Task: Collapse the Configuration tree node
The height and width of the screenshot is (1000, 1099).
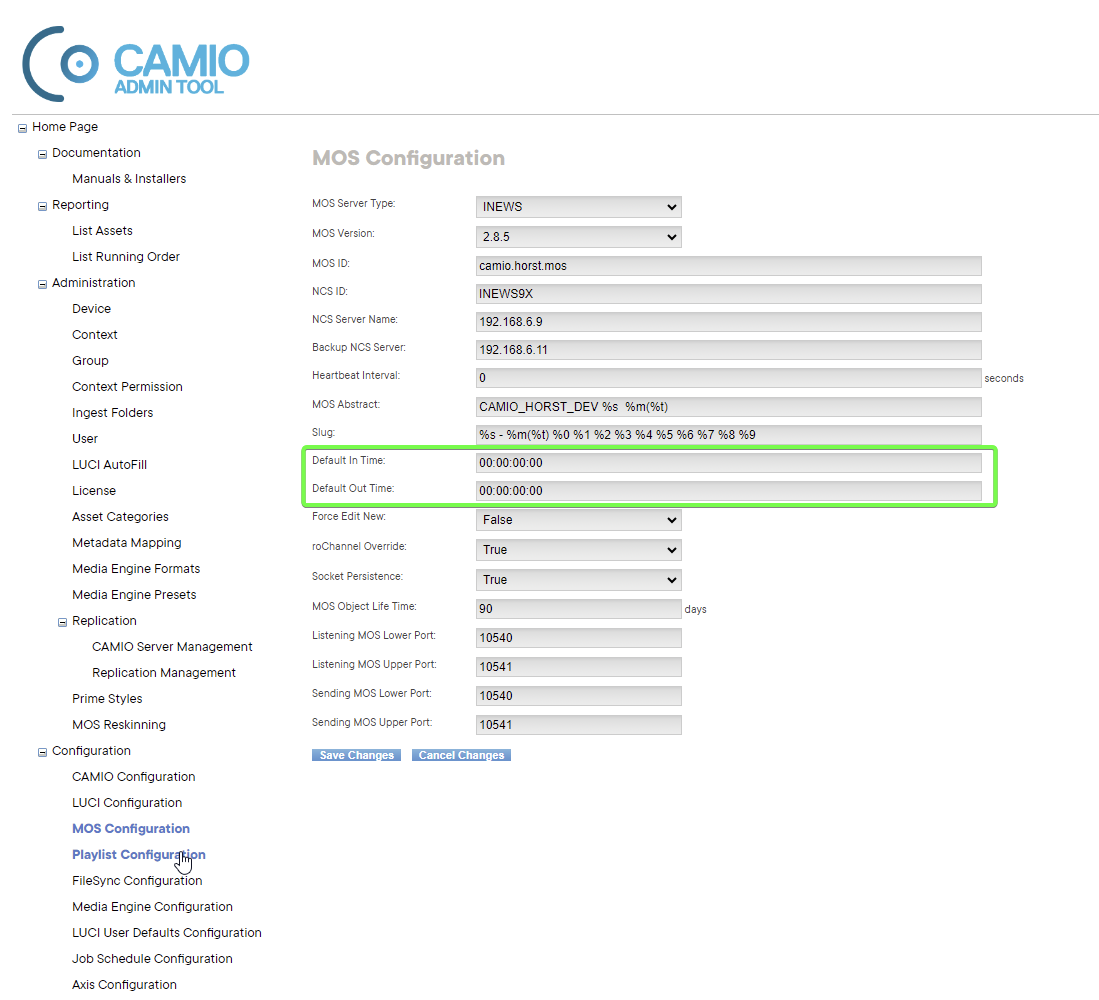Action: pyautogui.click(x=43, y=752)
